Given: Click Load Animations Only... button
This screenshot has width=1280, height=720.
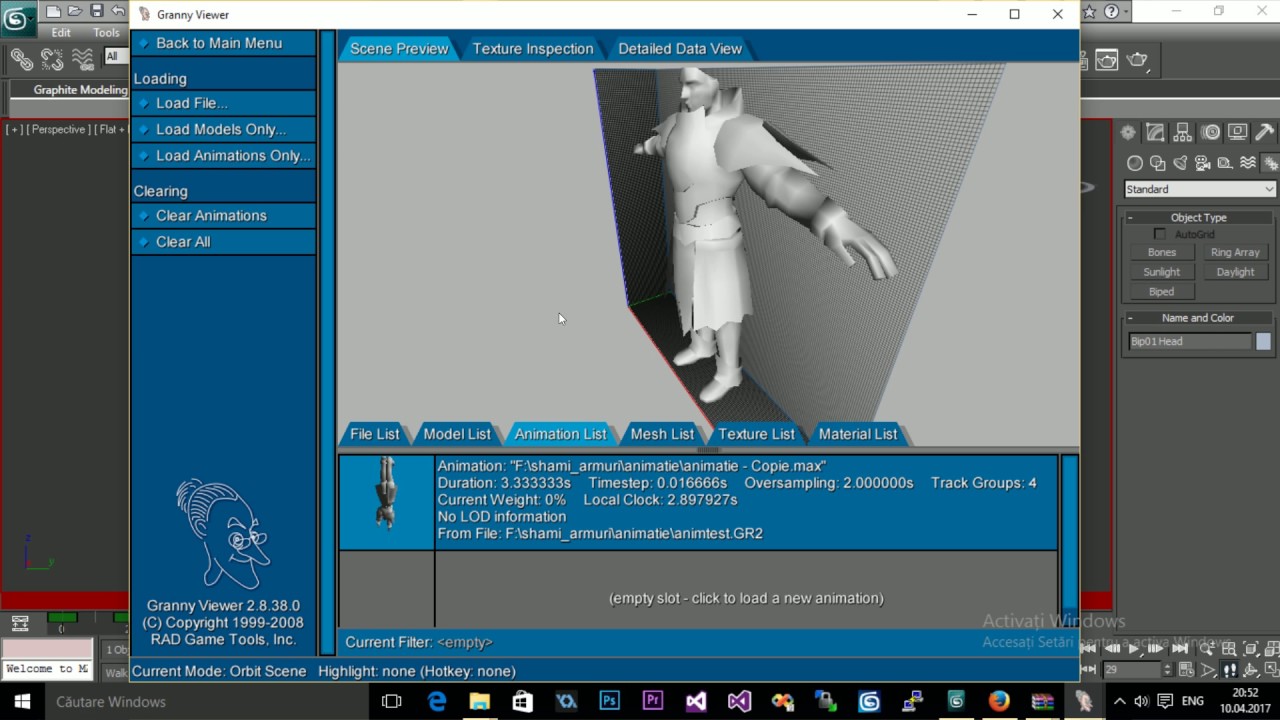Looking at the screenshot, I should (x=224, y=155).
